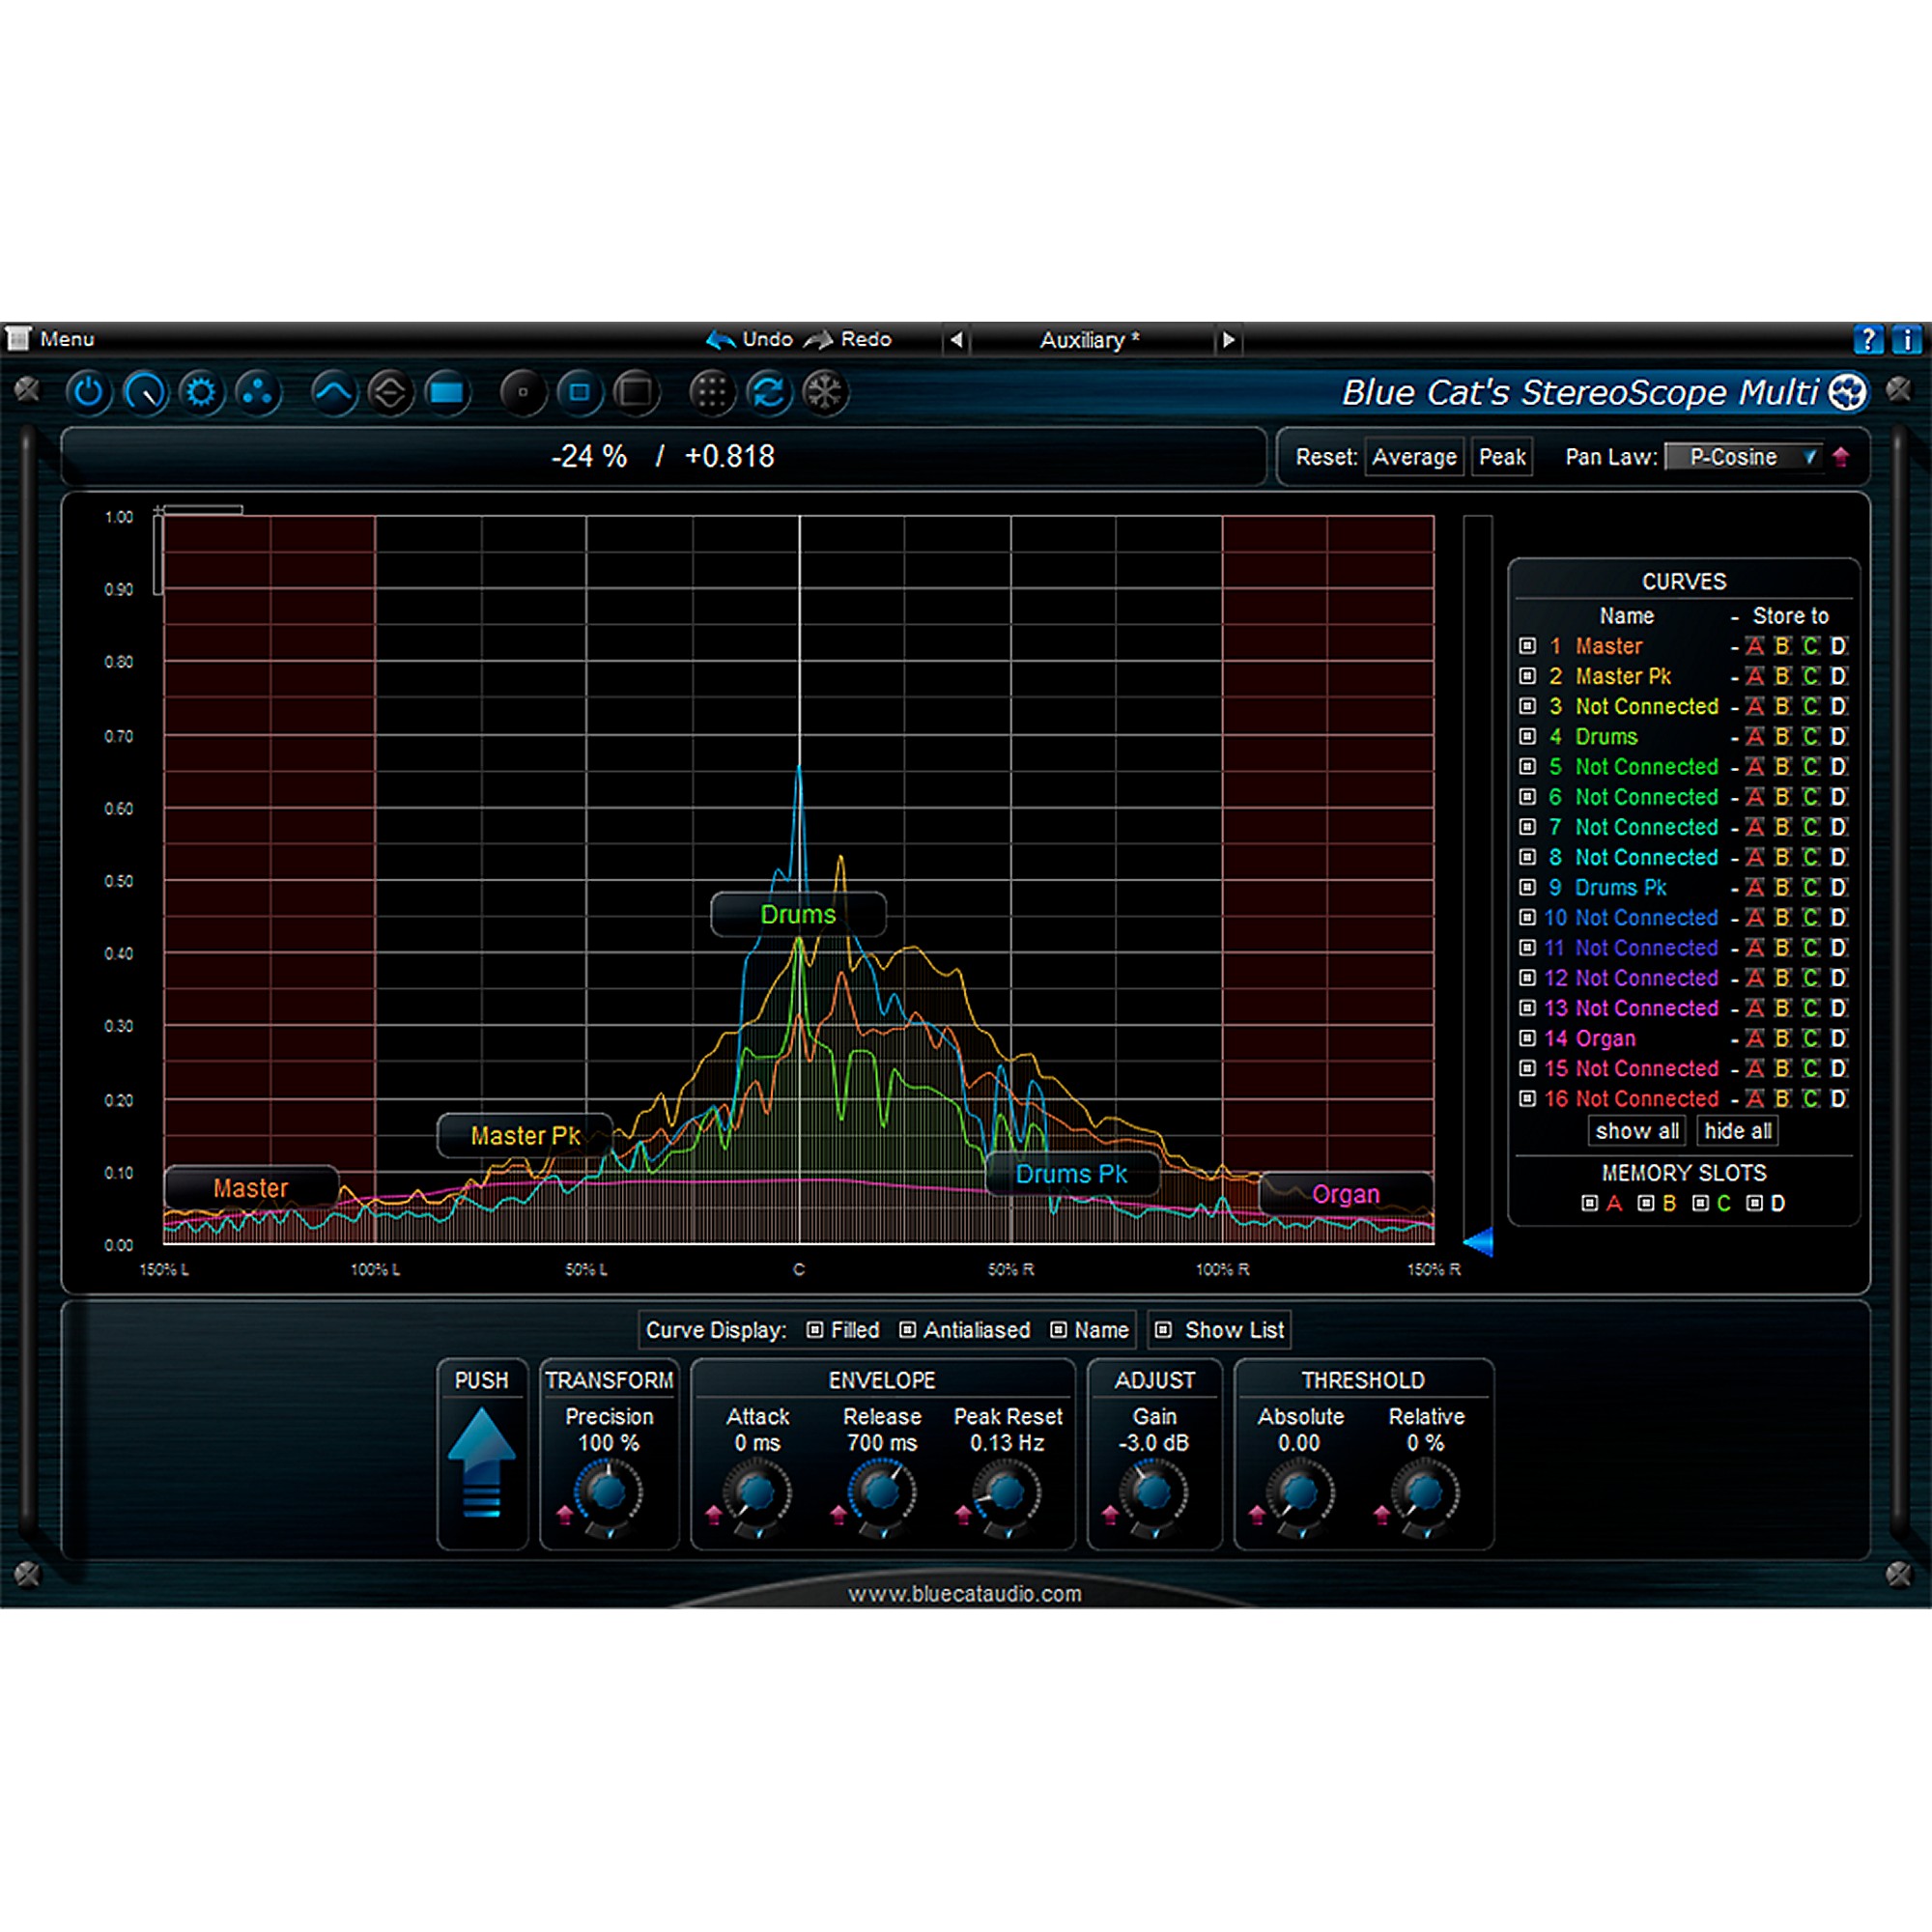Open the Pan Law dropdown

point(1745,457)
